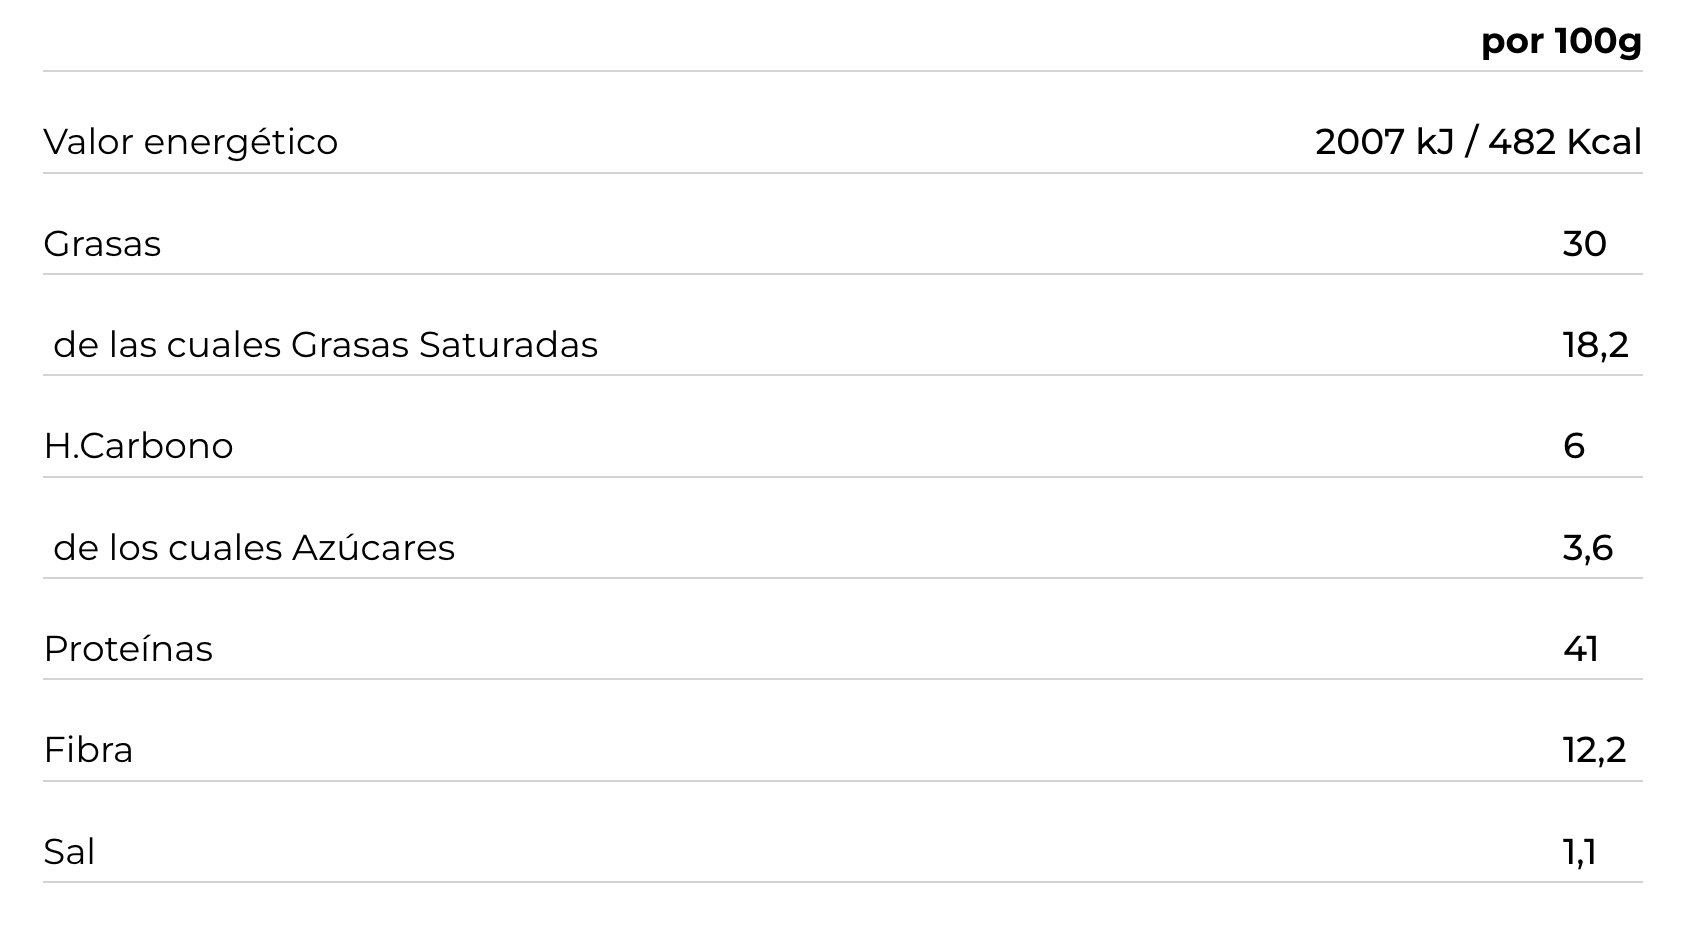Select the 'Fibra' row label
The width and height of the screenshot is (1688, 936).
click(88, 750)
